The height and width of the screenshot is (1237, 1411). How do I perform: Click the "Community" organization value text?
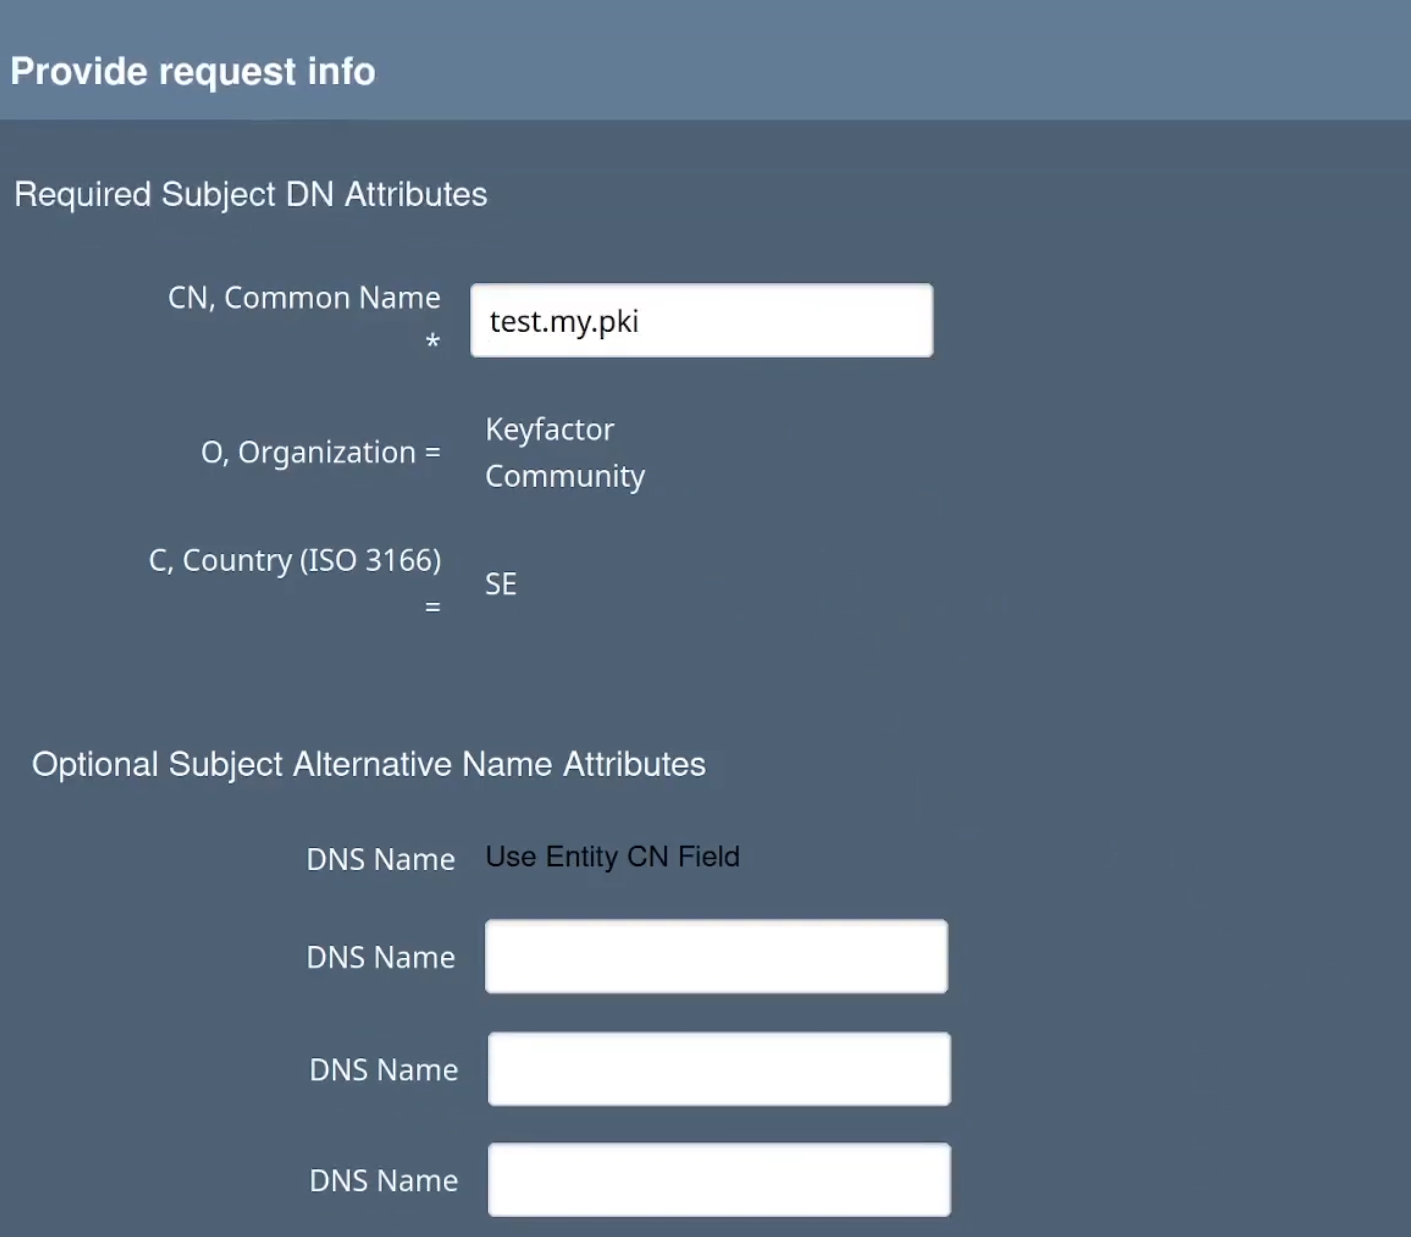pyautogui.click(x=565, y=477)
